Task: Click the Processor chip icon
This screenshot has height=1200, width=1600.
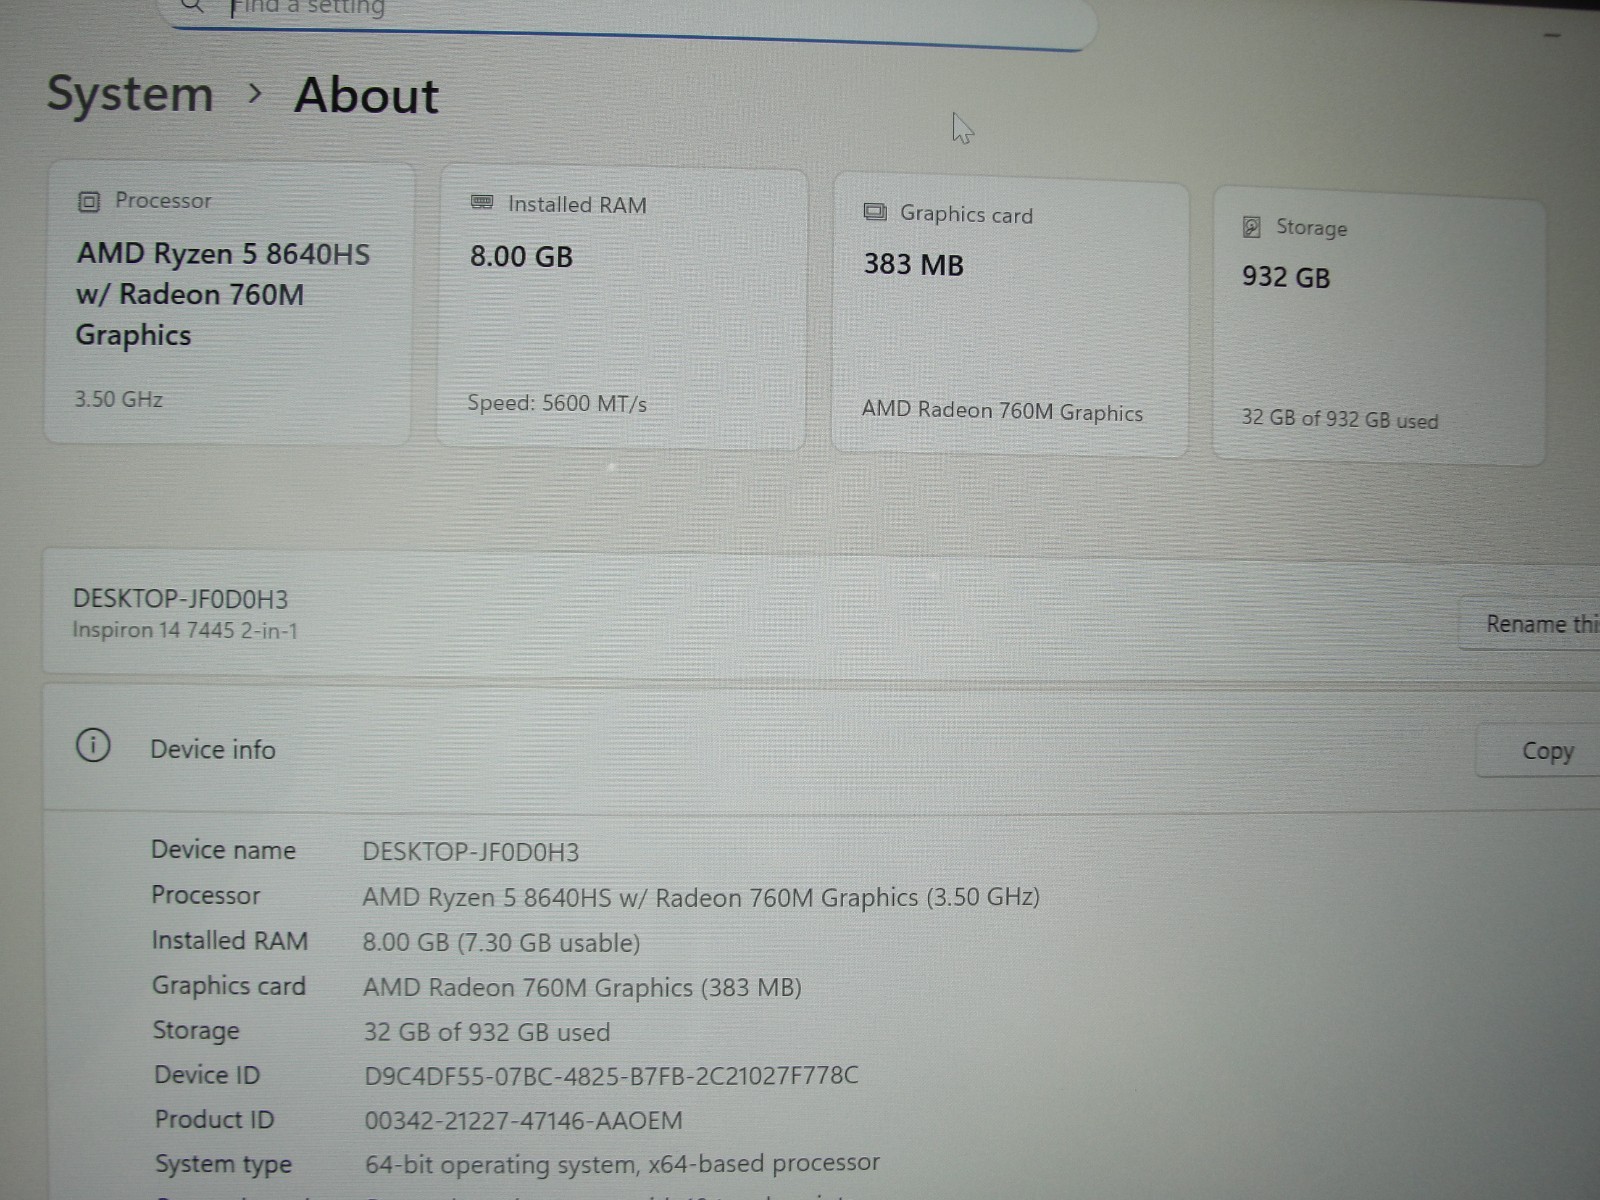Action: click(89, 202)
